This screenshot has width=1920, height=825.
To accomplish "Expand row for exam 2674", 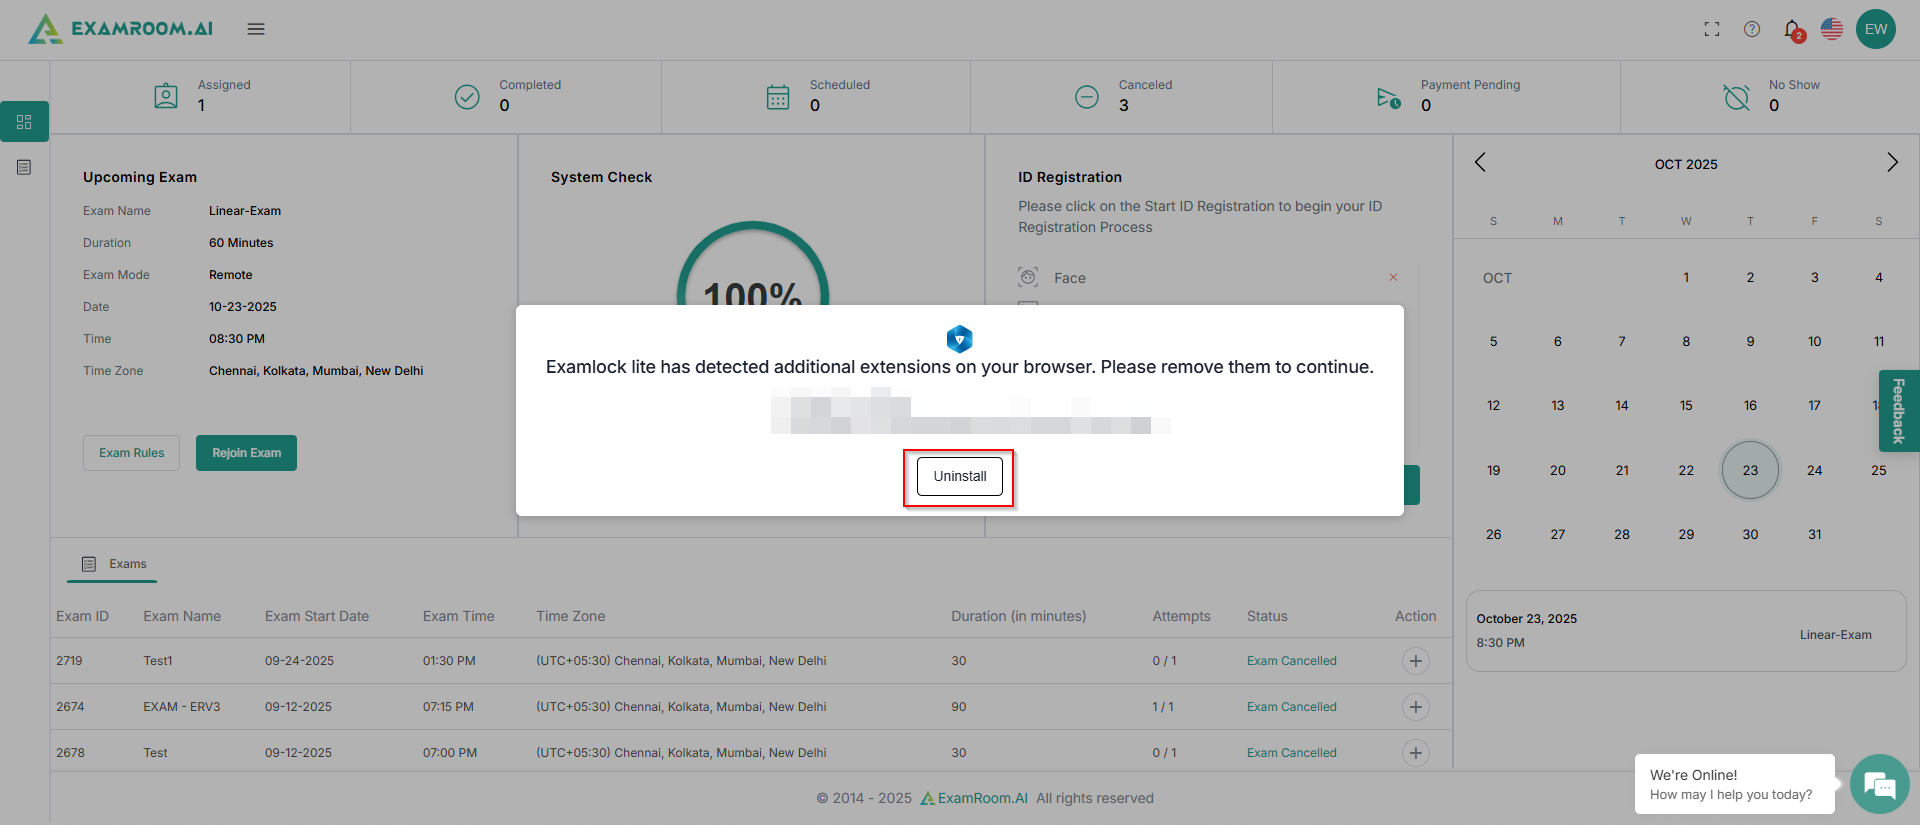I will point(1415,707).
